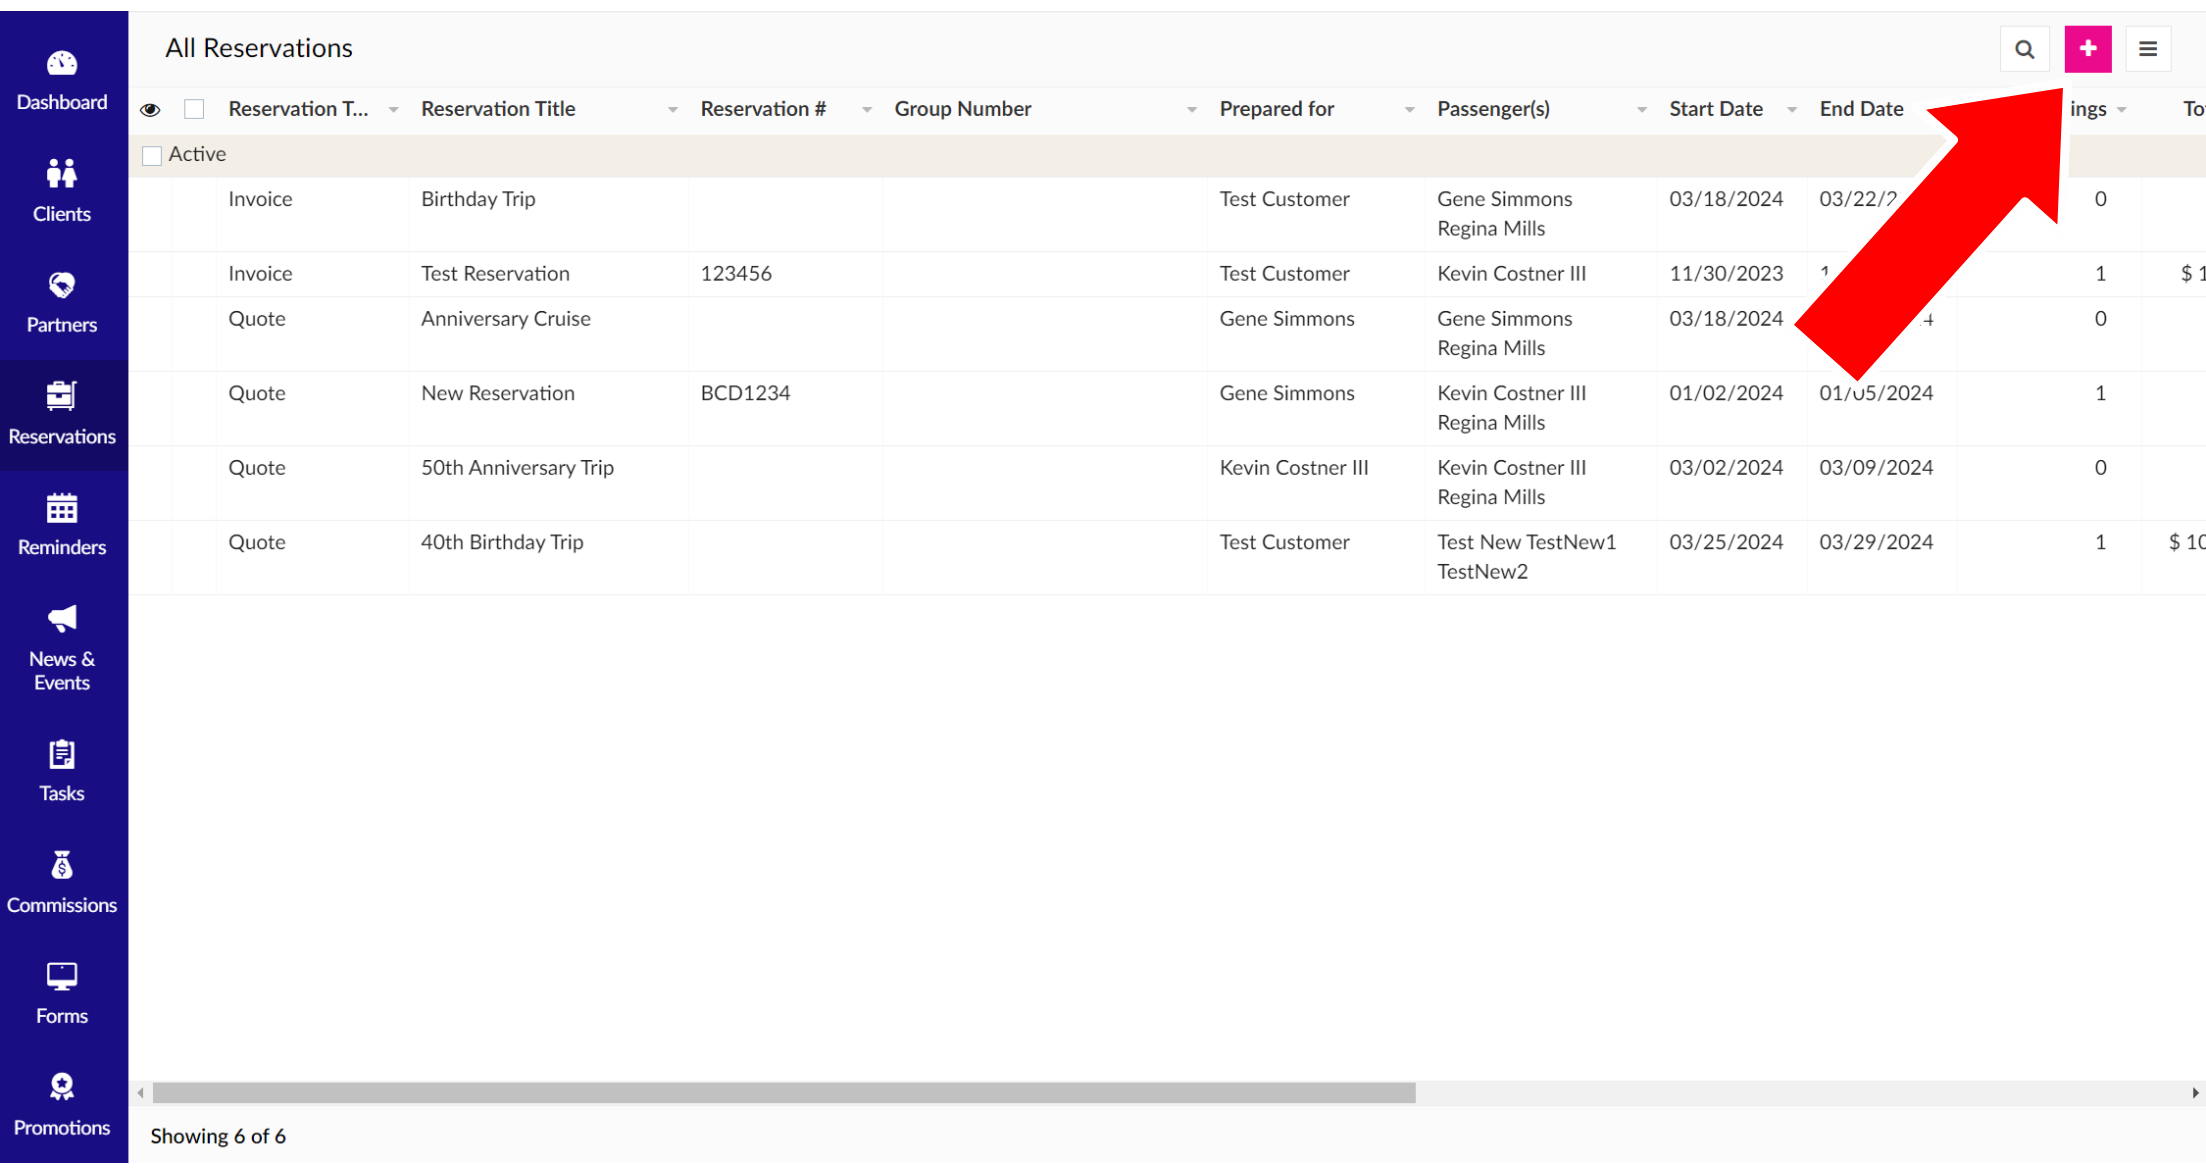Viewport: 2206px width, 1174px height.
Task: Click the right scroll arrow
Action: pyautogui.click(x=2194, y=1093)
